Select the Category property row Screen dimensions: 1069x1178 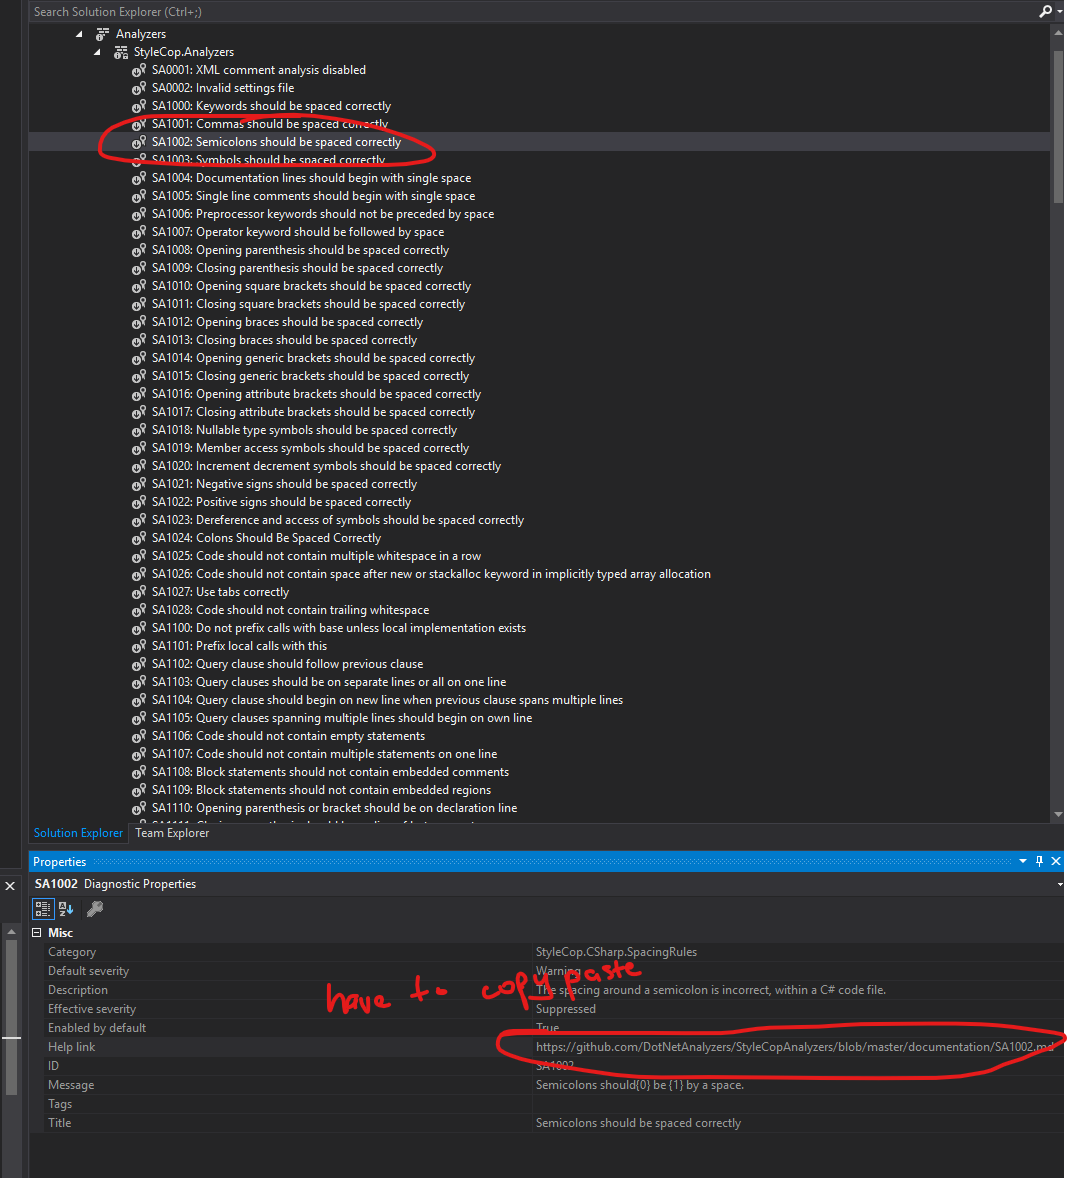[x=547, y=953]
